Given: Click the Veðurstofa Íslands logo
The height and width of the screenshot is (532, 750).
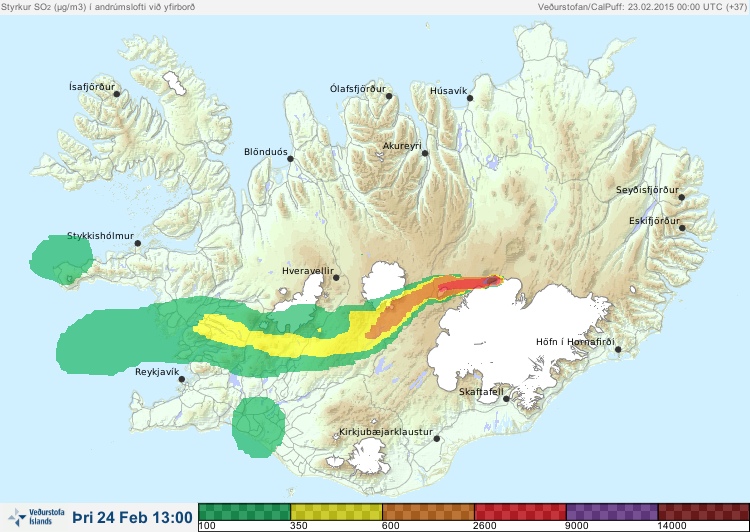Looking at the screenshot, I should 36,517.
